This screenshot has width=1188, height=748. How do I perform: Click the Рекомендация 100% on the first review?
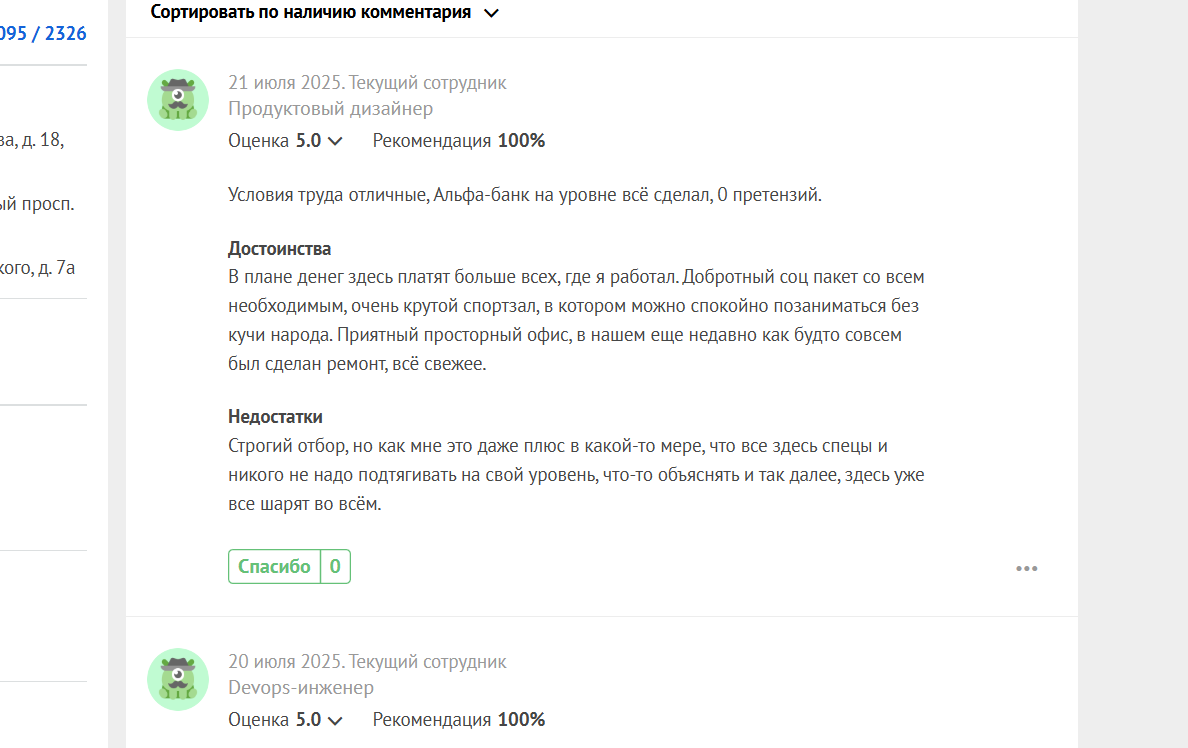458,141
